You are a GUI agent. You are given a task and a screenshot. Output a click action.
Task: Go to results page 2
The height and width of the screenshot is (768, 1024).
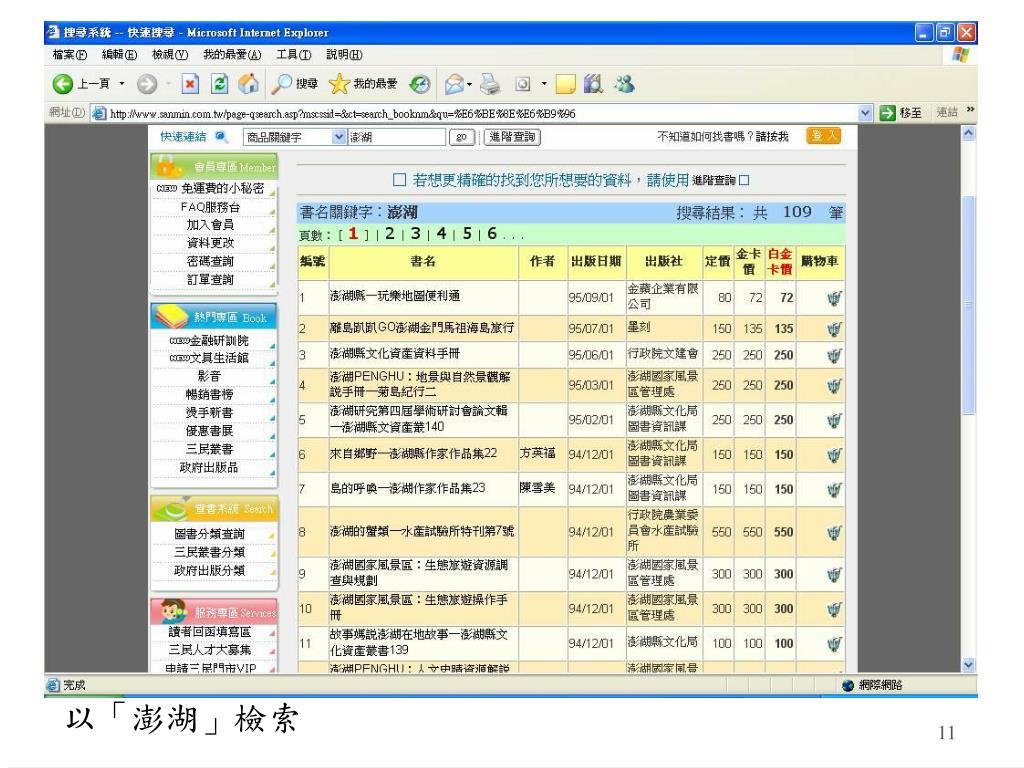390,234
